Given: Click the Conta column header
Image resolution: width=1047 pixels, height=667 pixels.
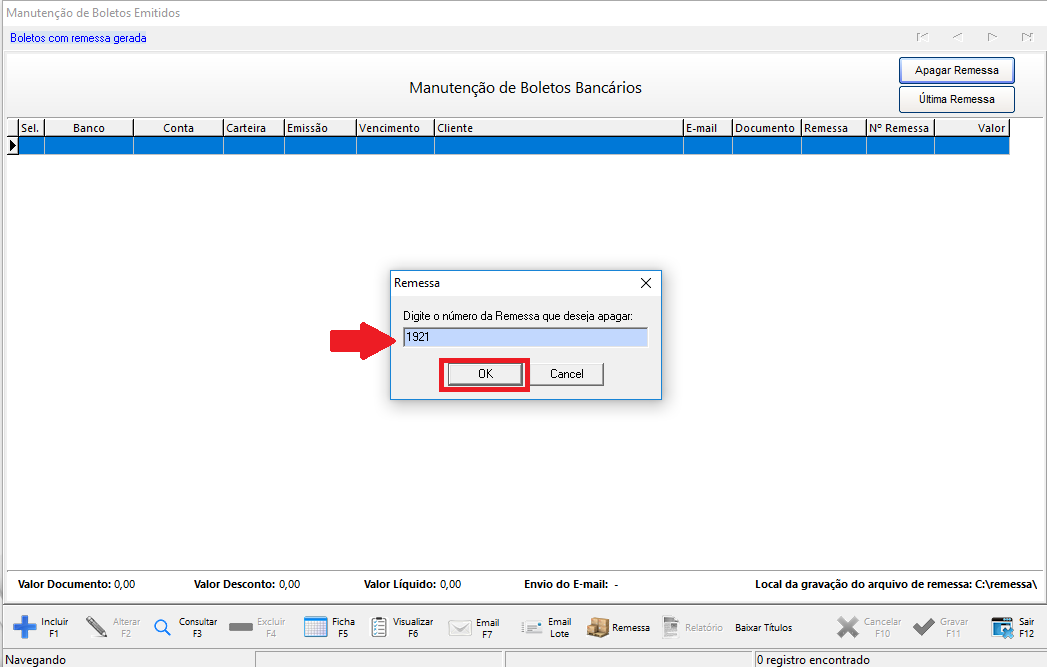Looking at the screenshot, I should tap(178, 128).
